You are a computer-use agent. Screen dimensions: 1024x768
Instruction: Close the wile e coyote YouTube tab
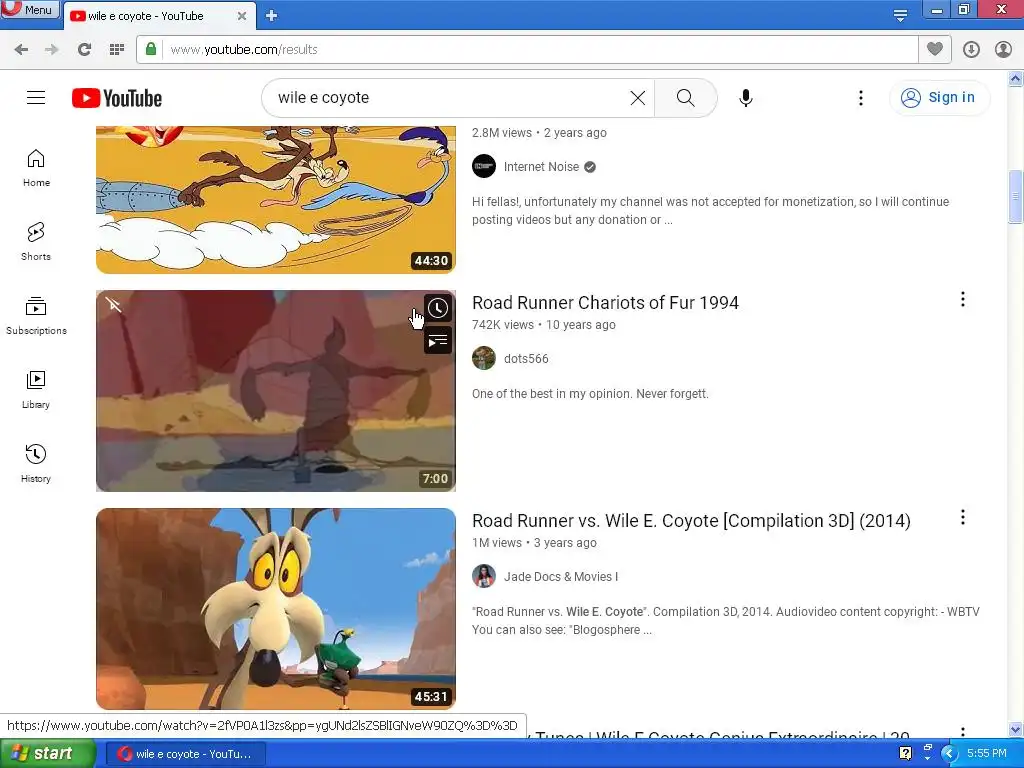tap(242, 16)
